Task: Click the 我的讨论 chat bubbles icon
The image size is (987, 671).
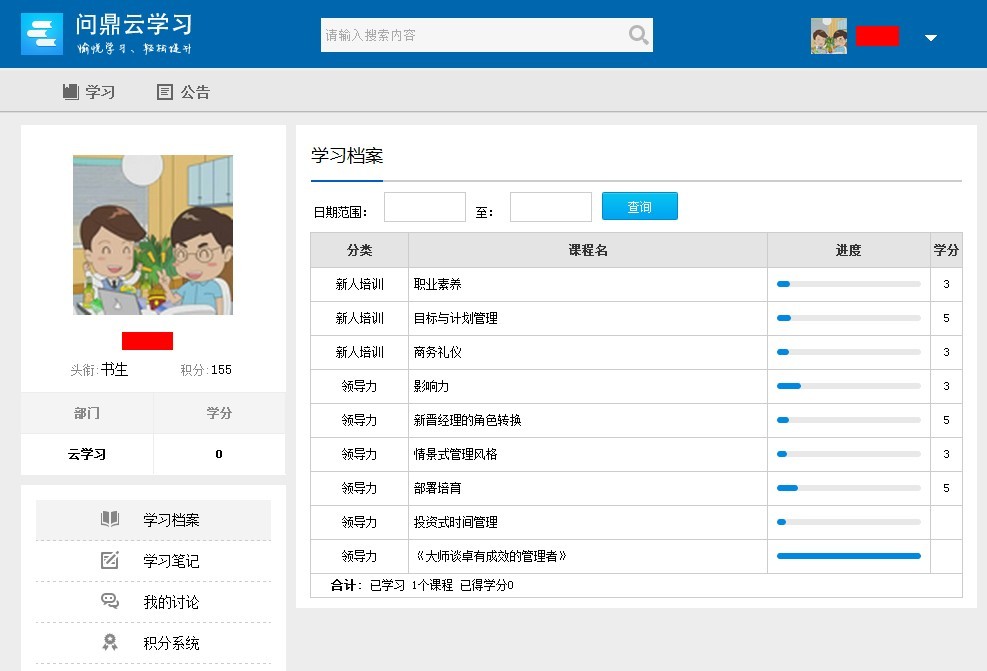Action: (110, 601)
